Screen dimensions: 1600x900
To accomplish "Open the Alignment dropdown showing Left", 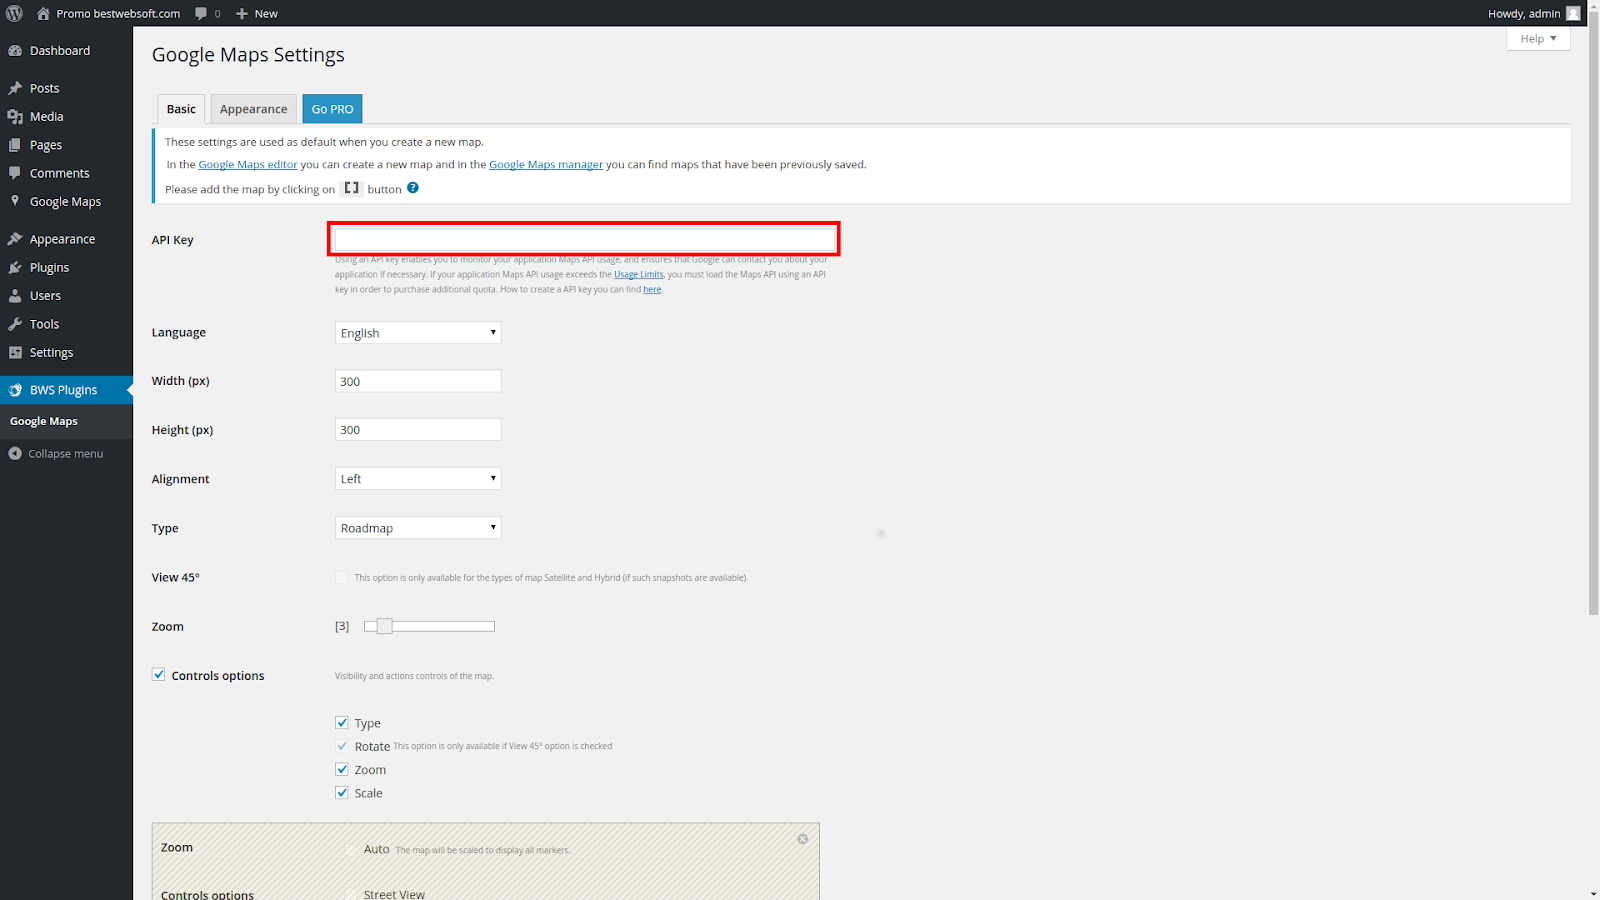I will (x=418, y=479).
